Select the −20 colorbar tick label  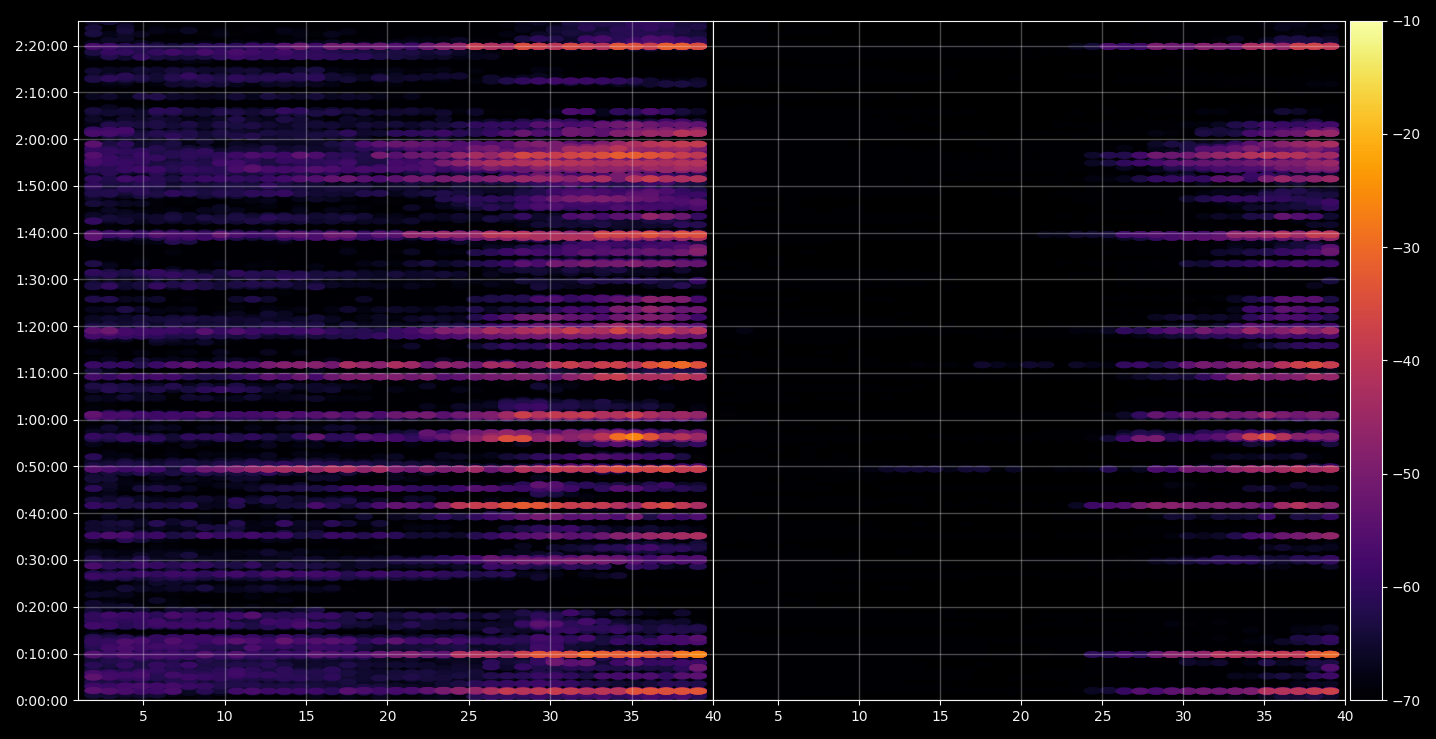pyautogui.click(x=1406, y=134)
